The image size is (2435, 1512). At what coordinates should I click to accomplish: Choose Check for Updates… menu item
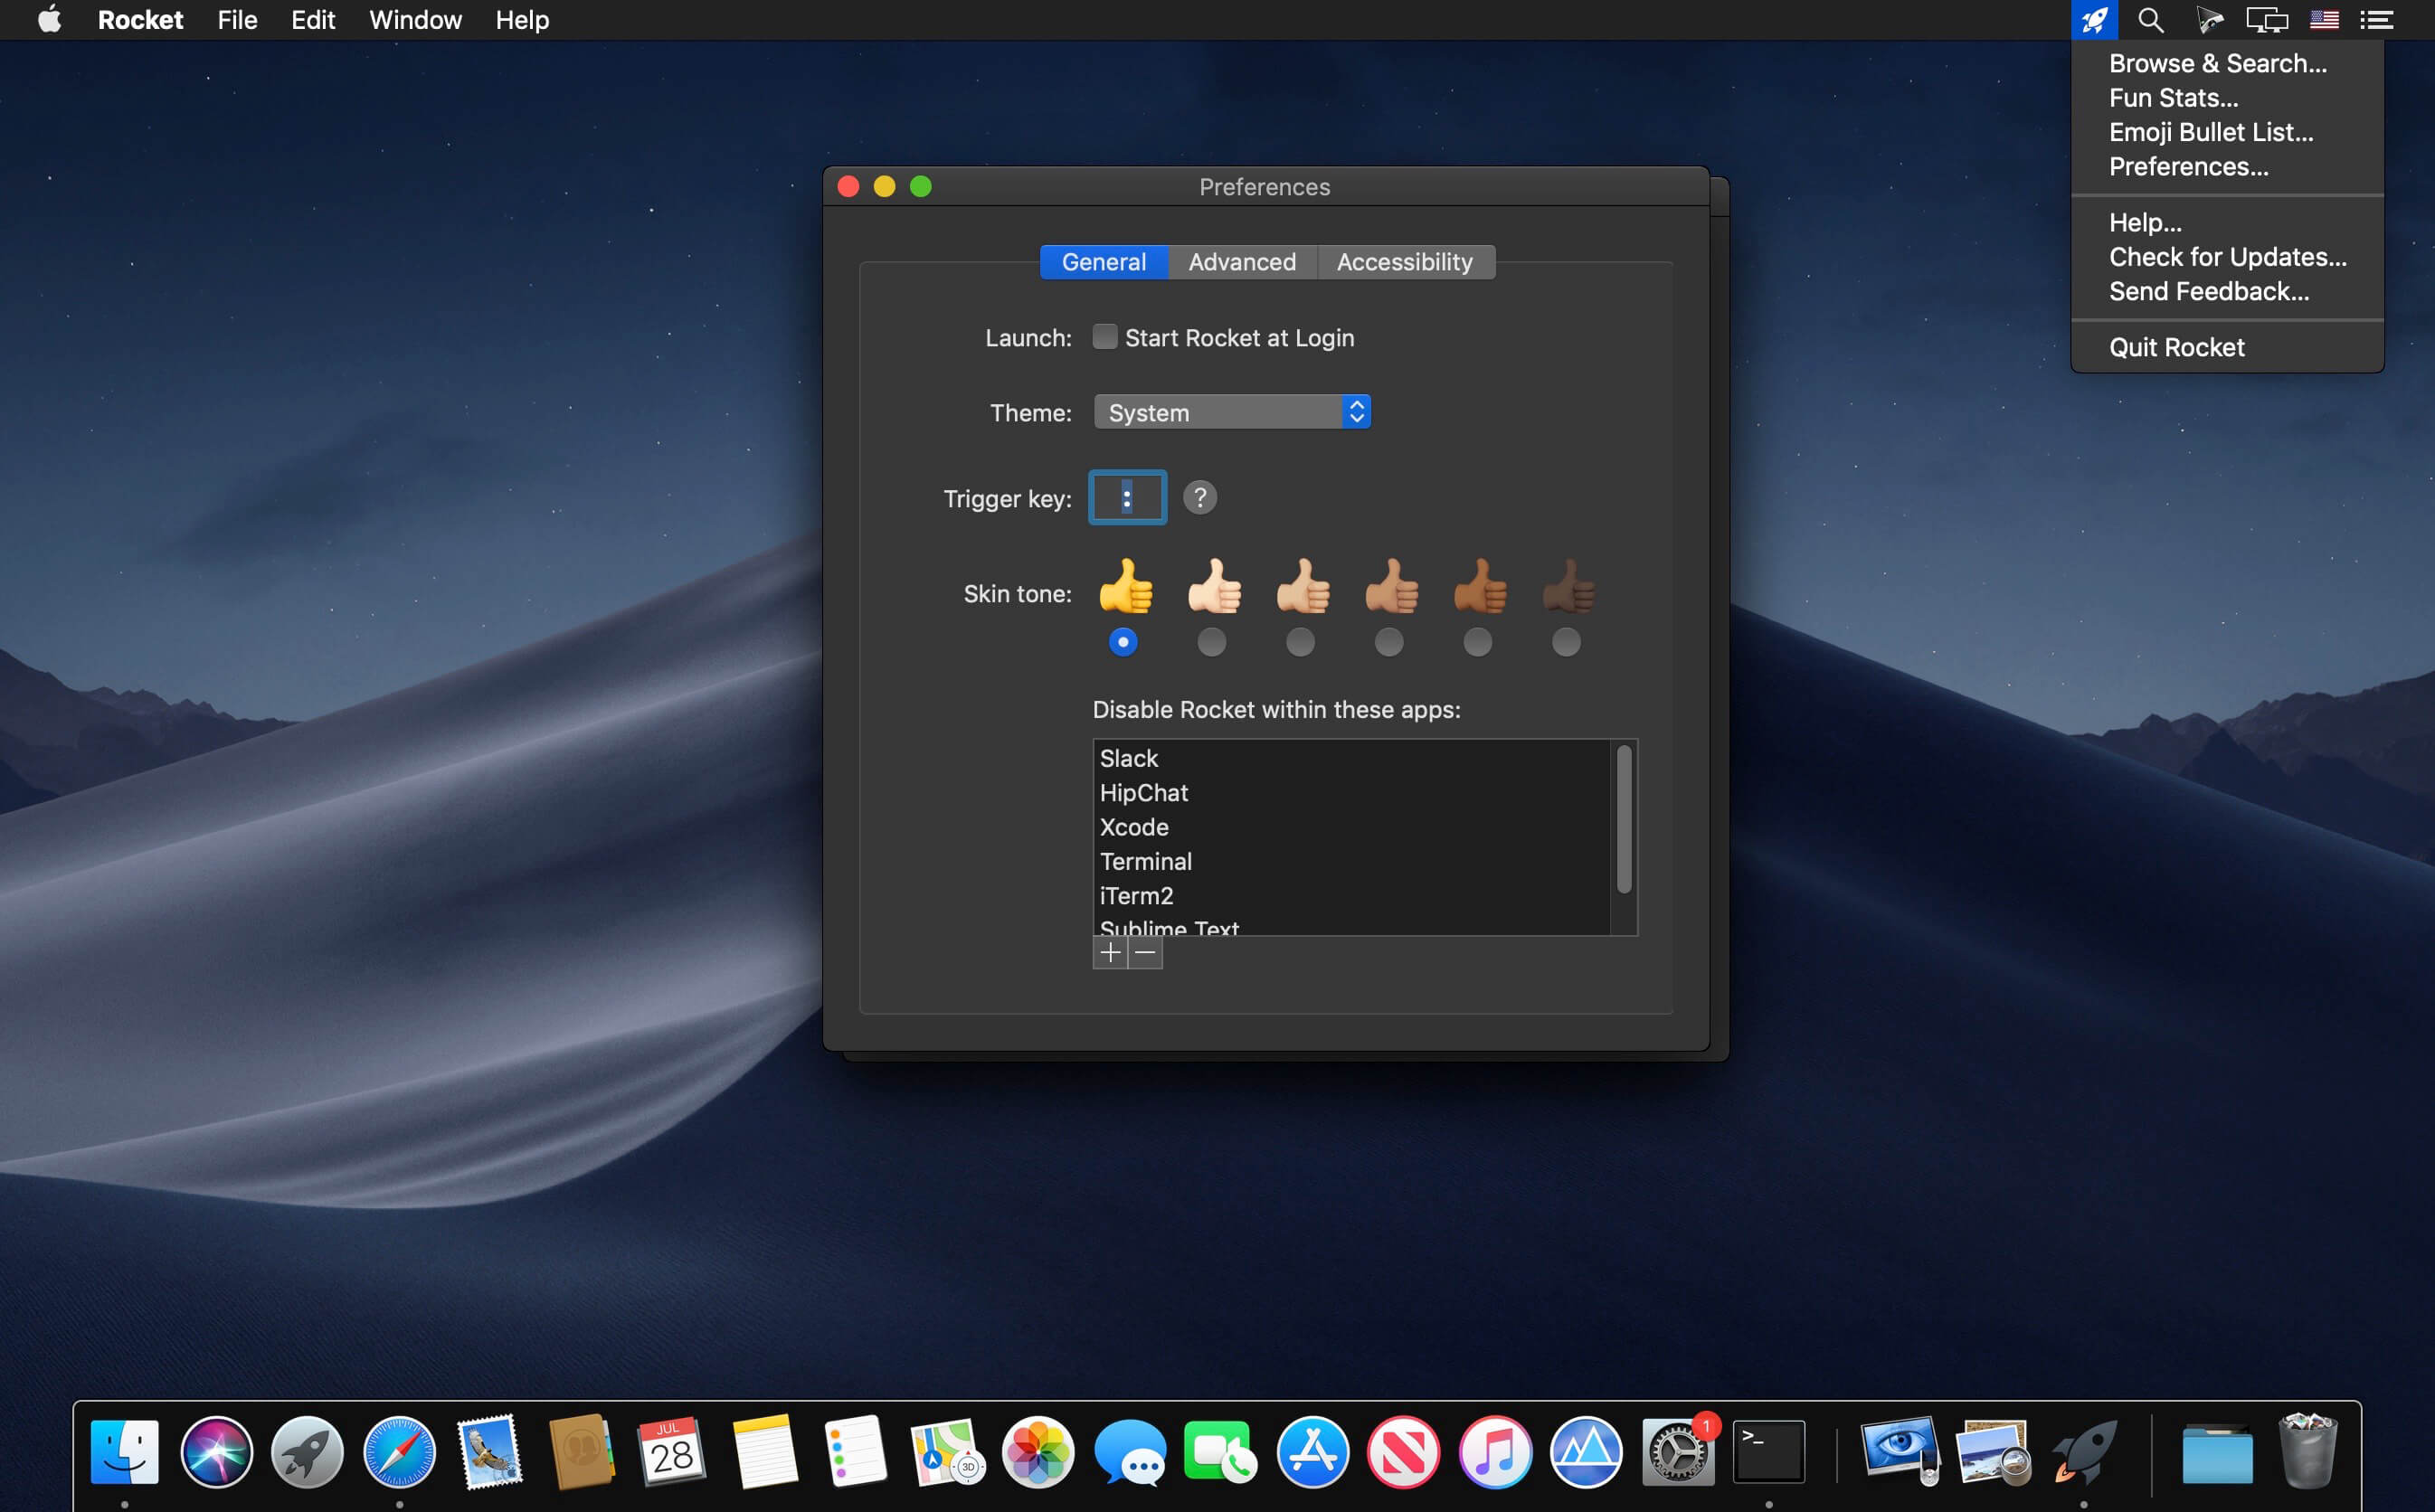click(x=2227, y=257)
